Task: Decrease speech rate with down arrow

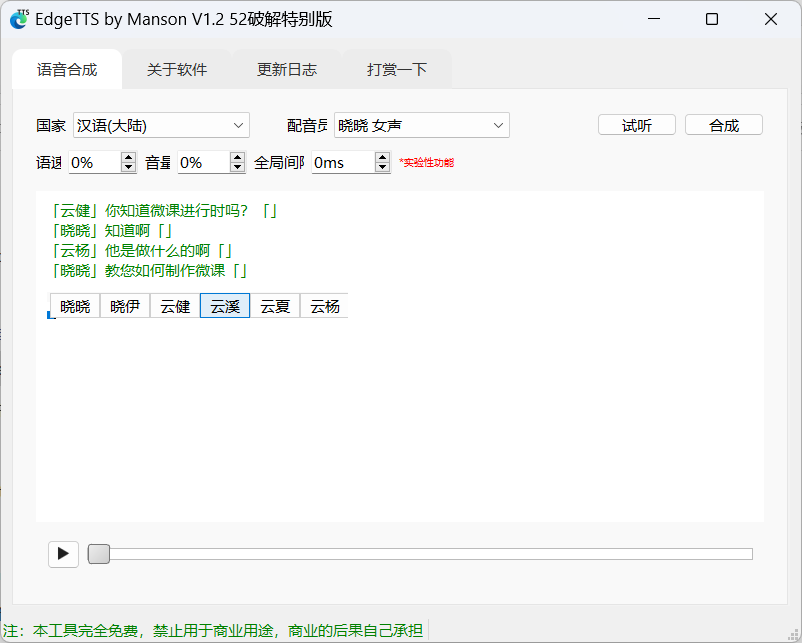Action: (129, 167)
